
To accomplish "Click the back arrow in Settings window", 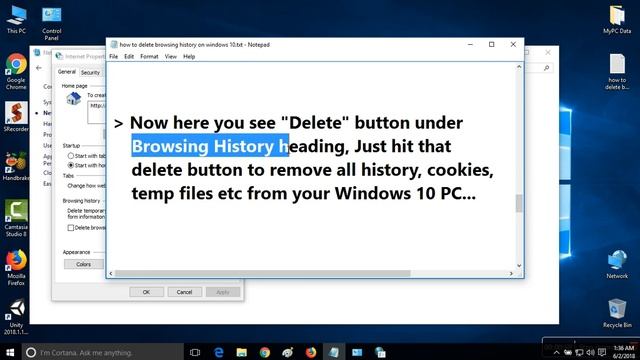I will (39, 68).
